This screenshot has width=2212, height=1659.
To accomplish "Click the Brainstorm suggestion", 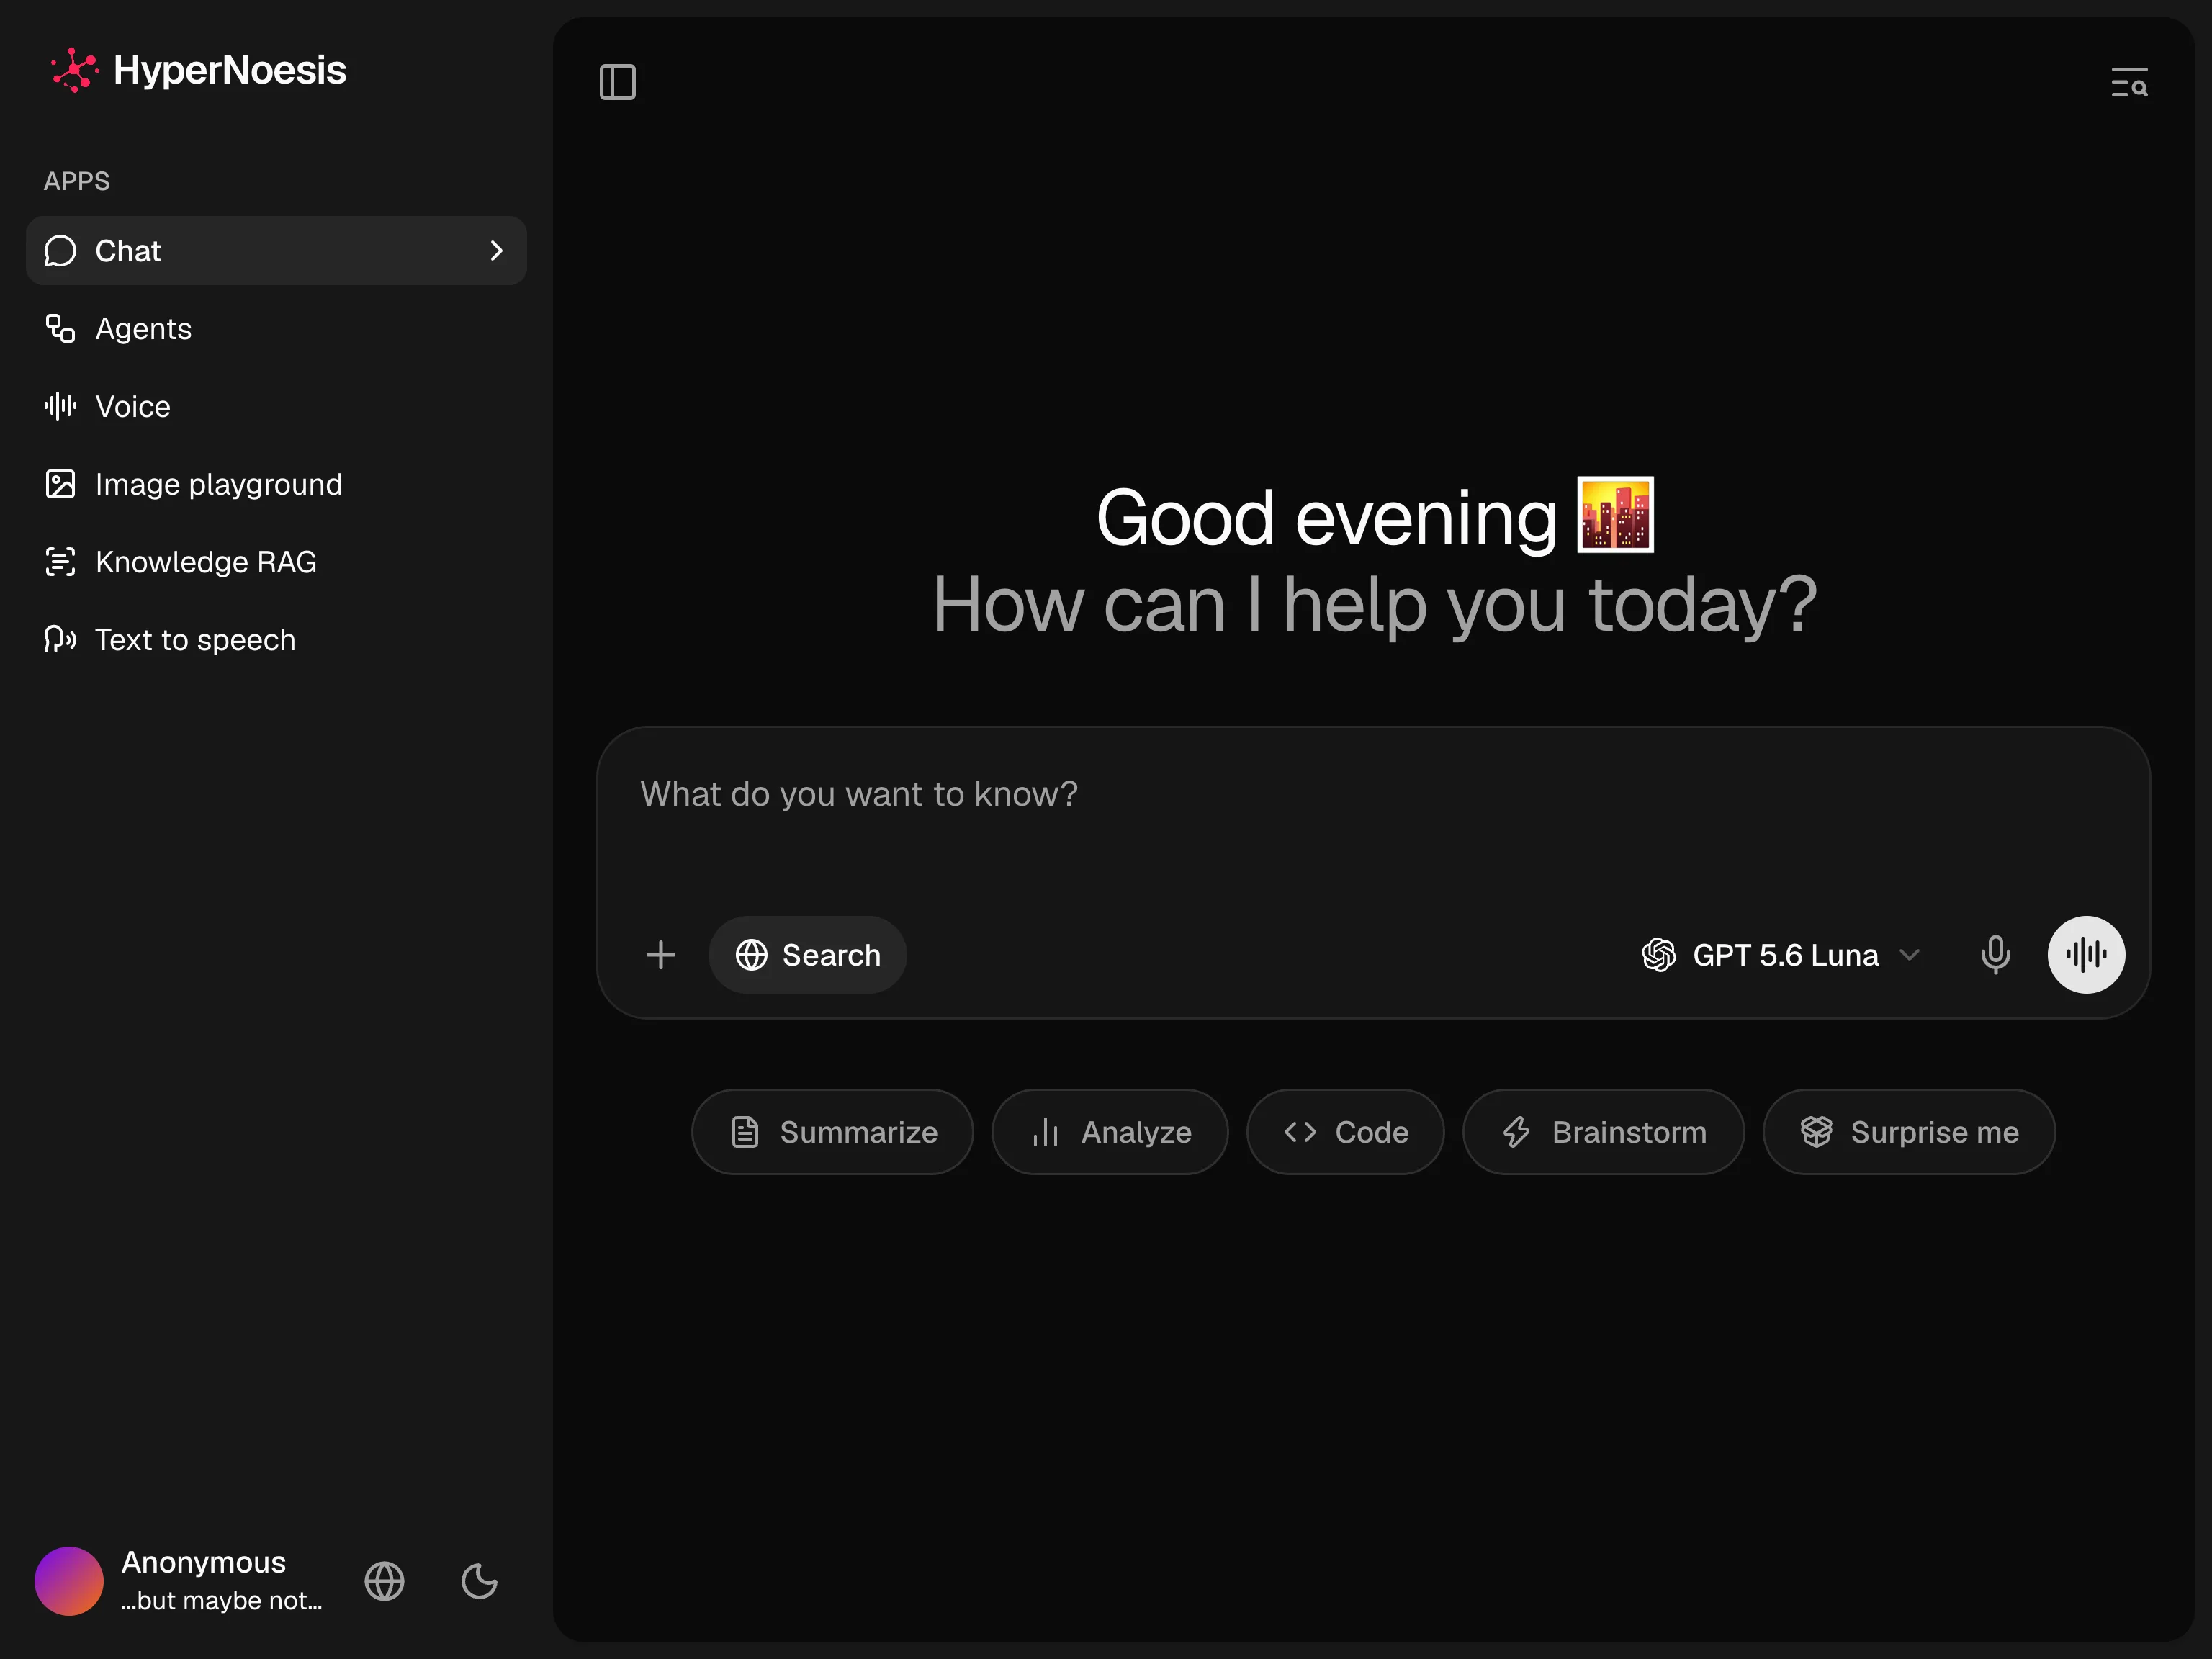I will pos(1603,1132).
